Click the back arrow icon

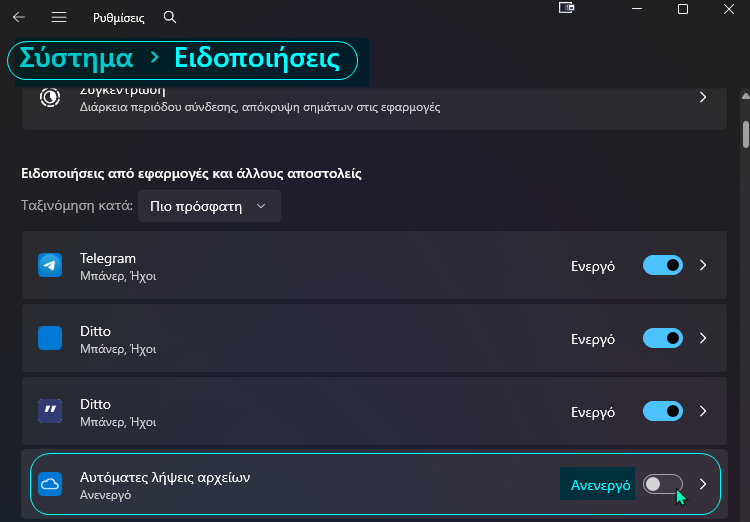(19, 17)
